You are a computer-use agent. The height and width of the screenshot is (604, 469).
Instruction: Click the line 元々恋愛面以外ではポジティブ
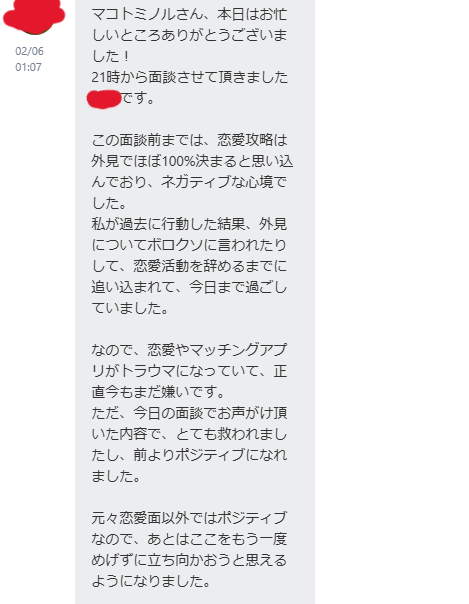[x=189, y=518]
